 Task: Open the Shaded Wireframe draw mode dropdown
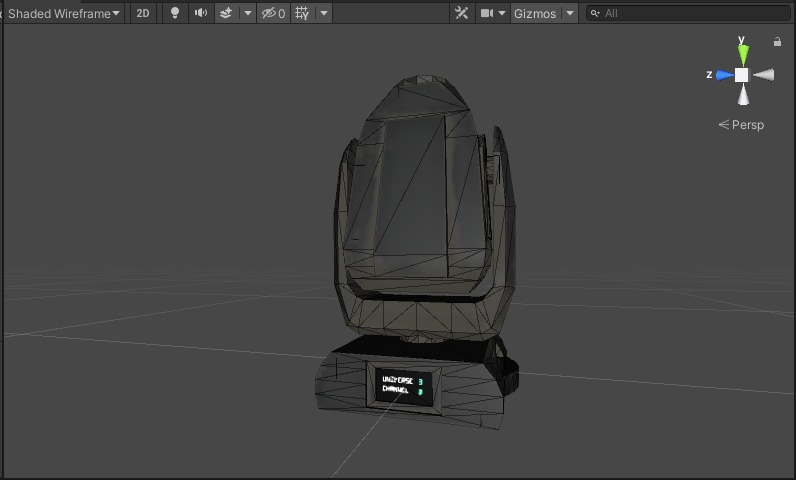[63, 14]
